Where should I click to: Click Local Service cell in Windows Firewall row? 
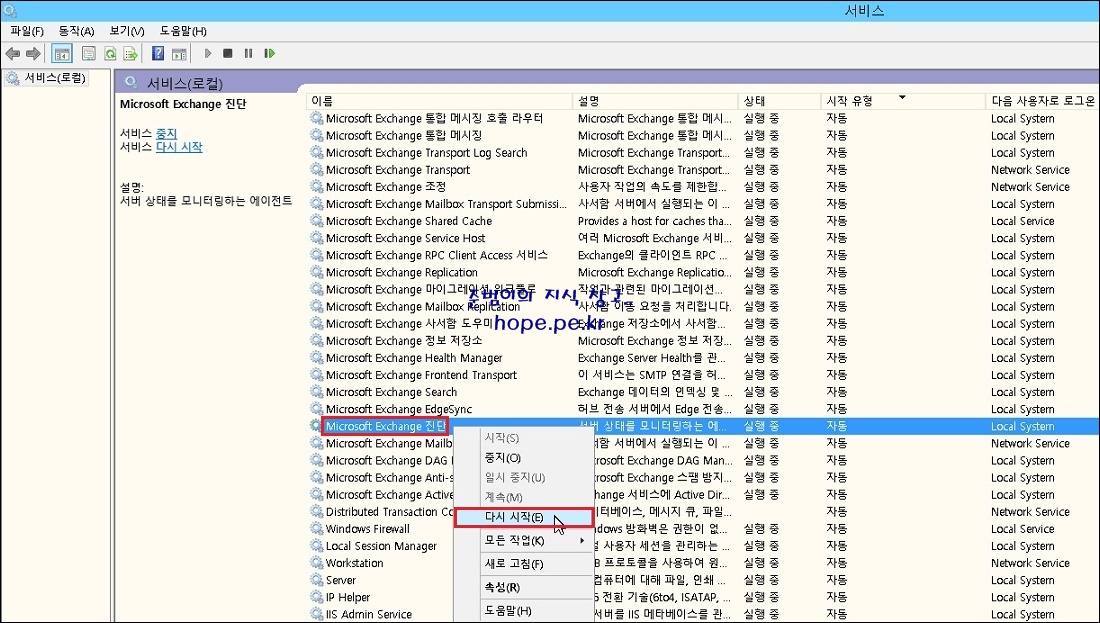[1022, 529]
